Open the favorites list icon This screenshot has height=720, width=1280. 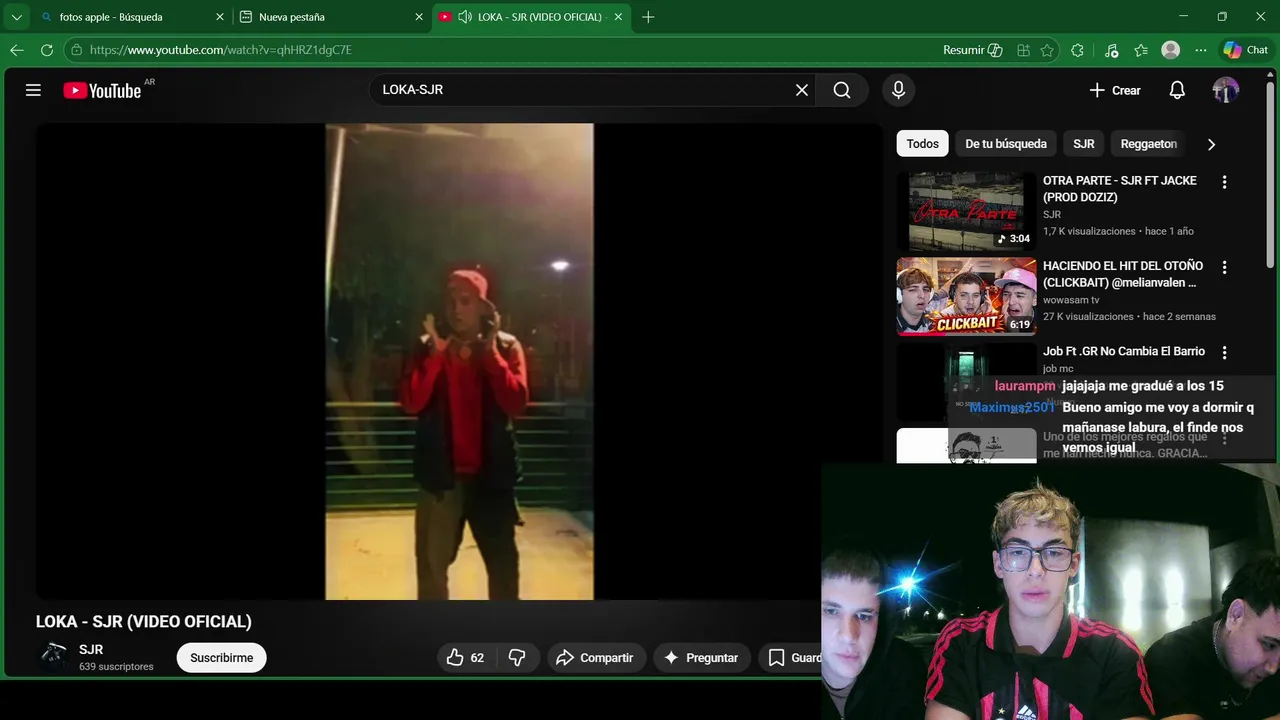pos(1141,50)
